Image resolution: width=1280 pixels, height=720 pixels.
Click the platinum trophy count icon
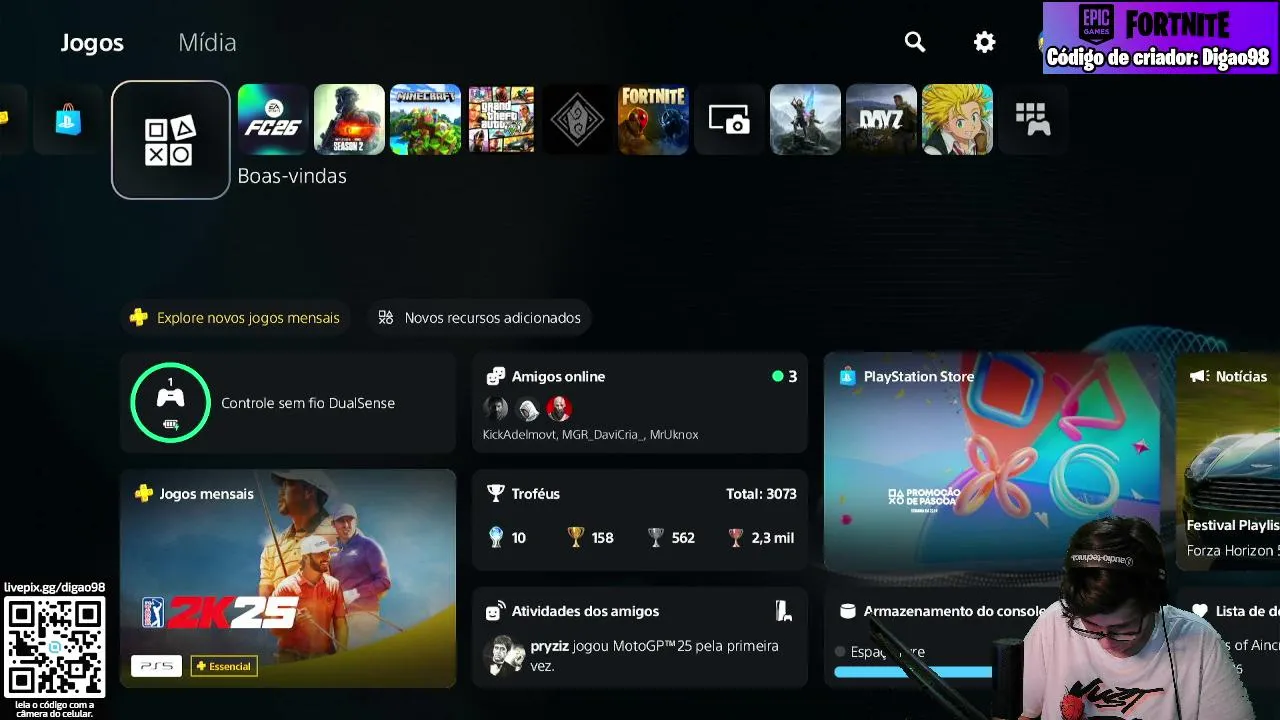495,537
